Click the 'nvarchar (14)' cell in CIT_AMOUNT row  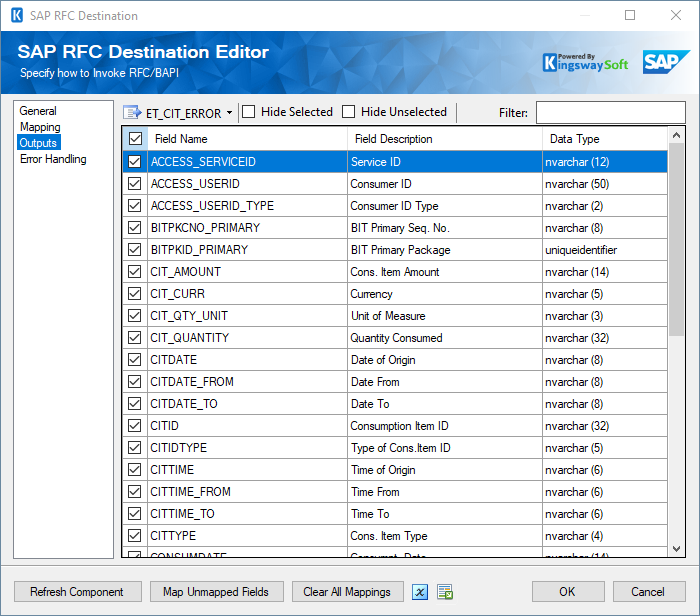click(x=605, y=271)
